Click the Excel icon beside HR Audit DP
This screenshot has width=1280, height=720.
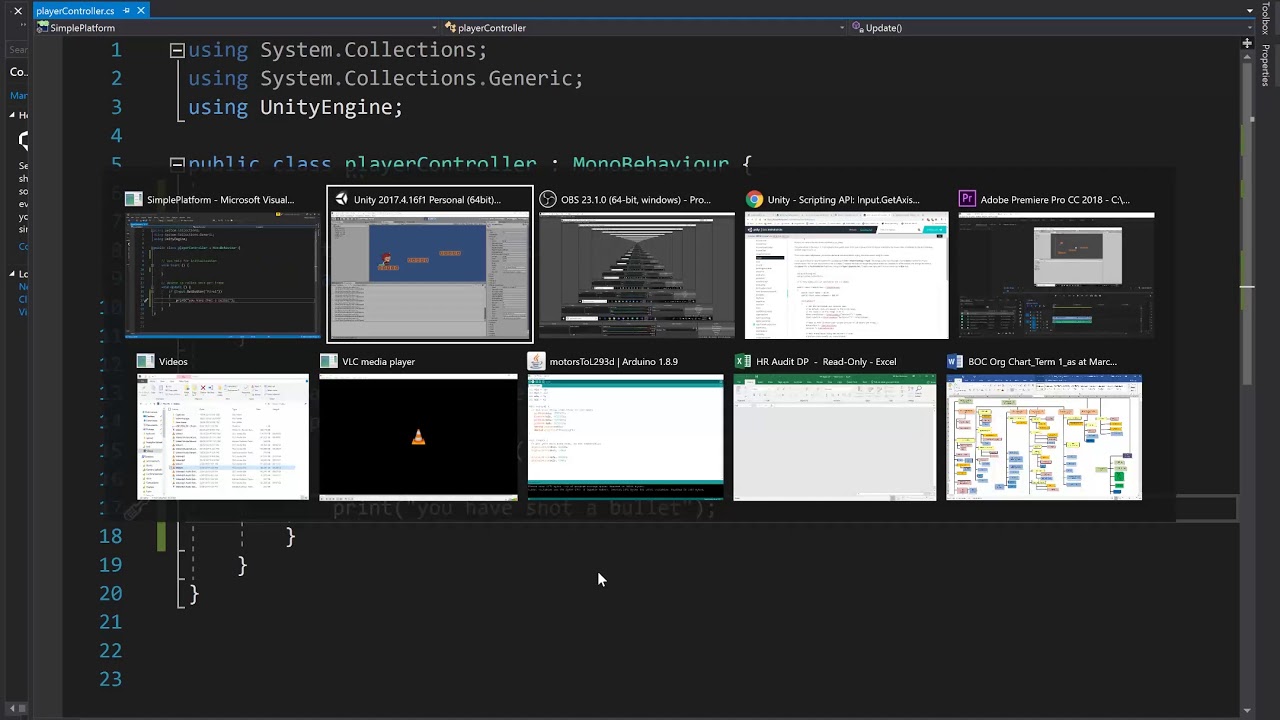[x=742, y=361]
